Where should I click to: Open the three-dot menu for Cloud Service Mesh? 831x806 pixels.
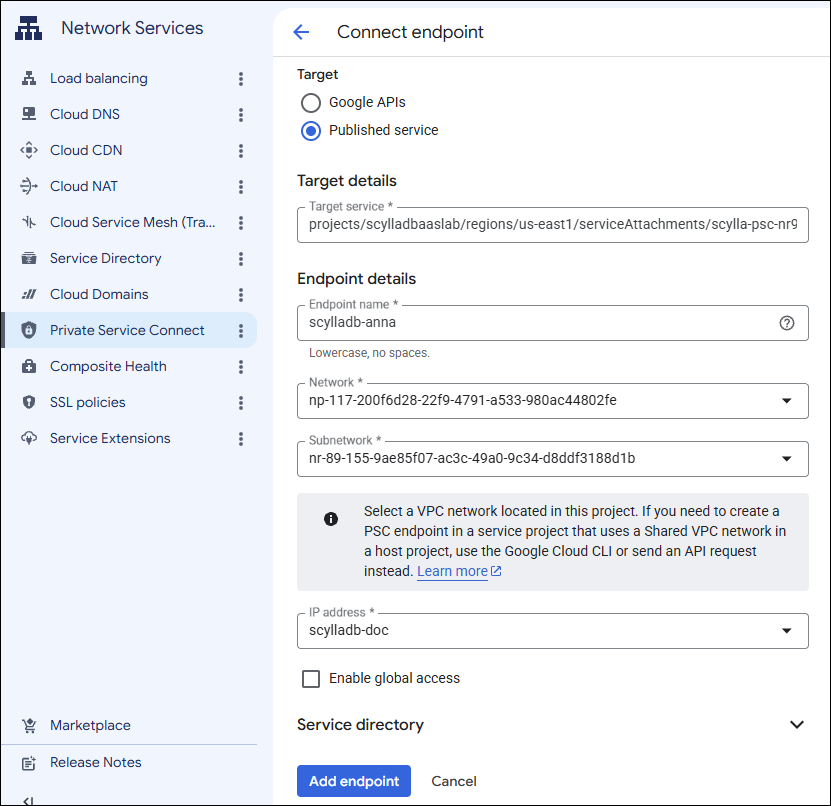click(x=241, y=223)
